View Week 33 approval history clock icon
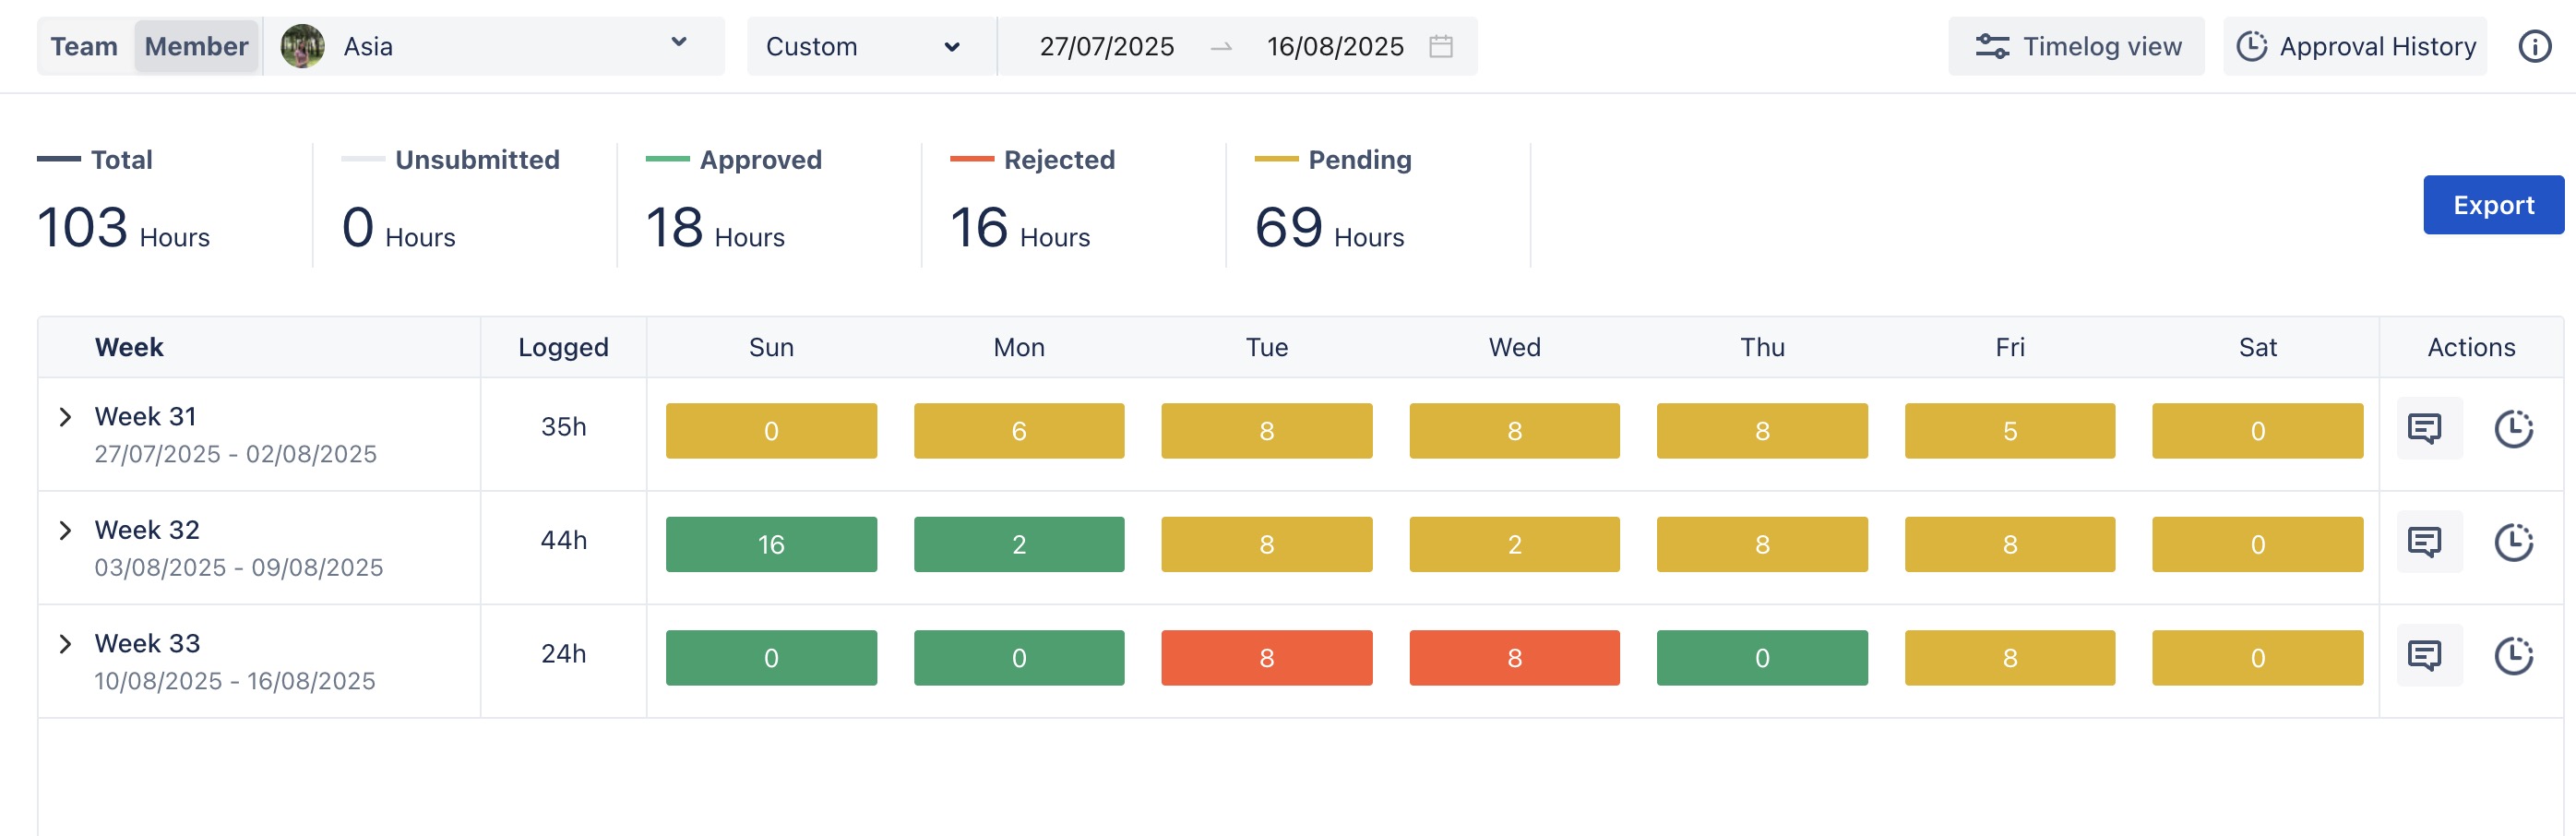Image resolution: width=2576 pixels, height=836 pixels. tap(2512, 656)
